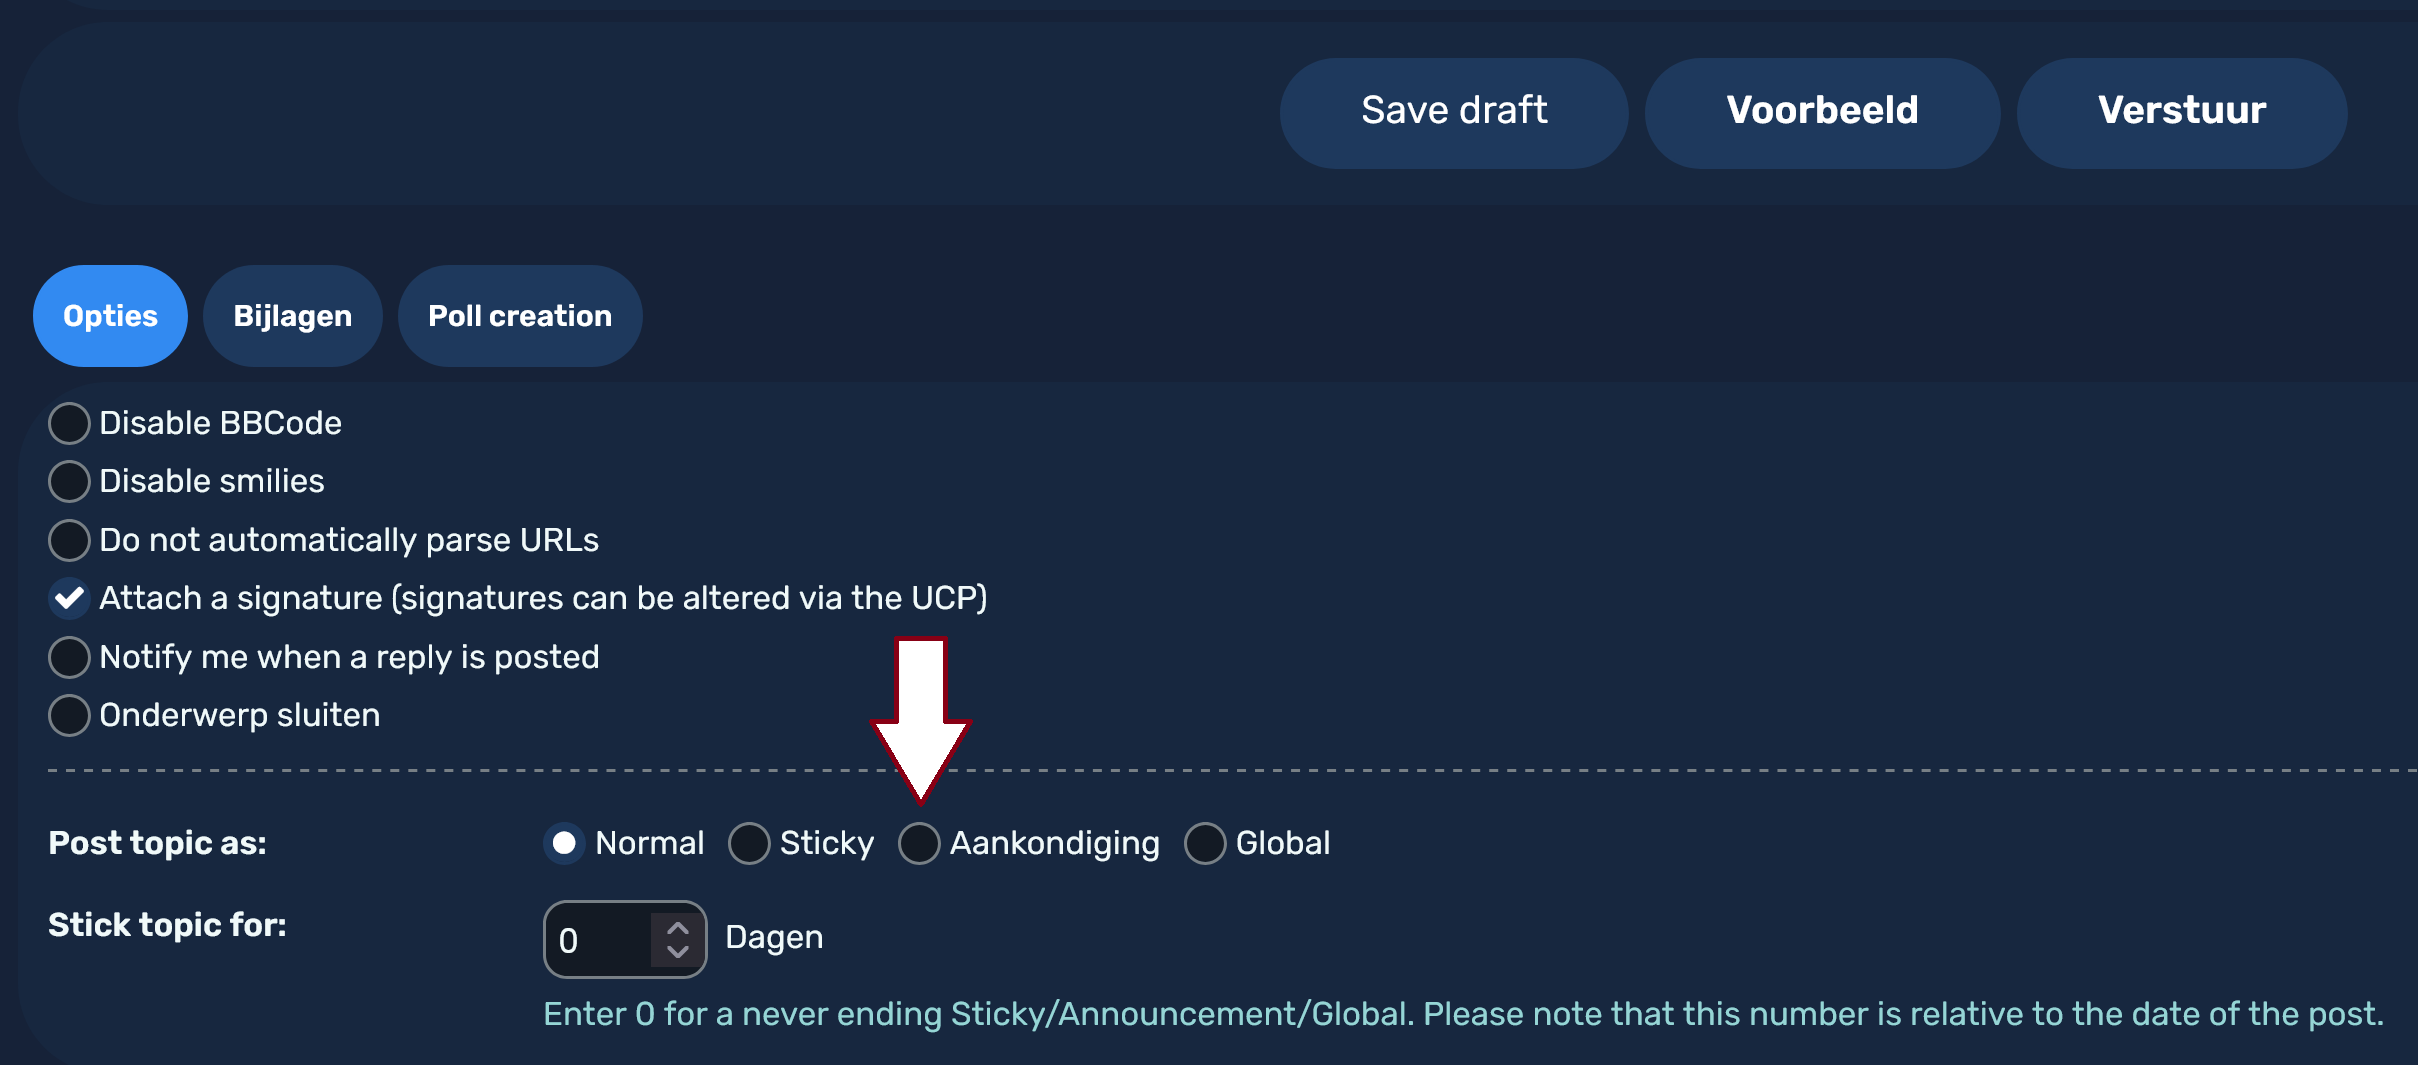Check the Disable smilies box
Image resolution: width=2418 pixels, height=1065 pixels.
pyautogui.click(x=68, y=481)
